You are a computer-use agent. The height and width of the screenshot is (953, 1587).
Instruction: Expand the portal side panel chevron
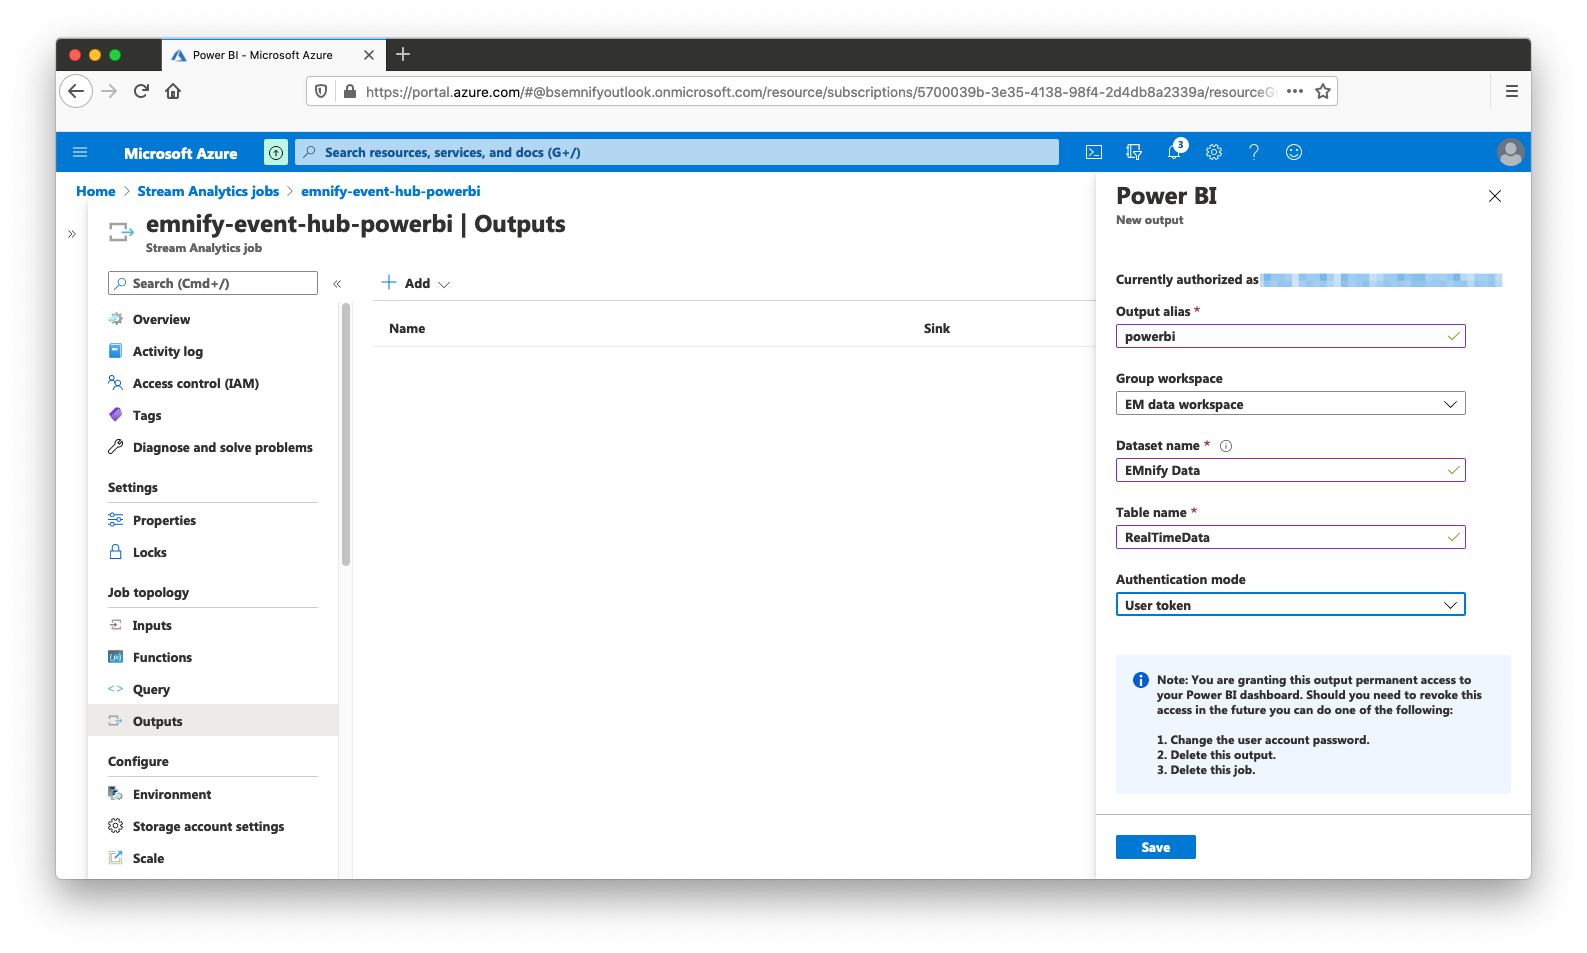(72, 234)
